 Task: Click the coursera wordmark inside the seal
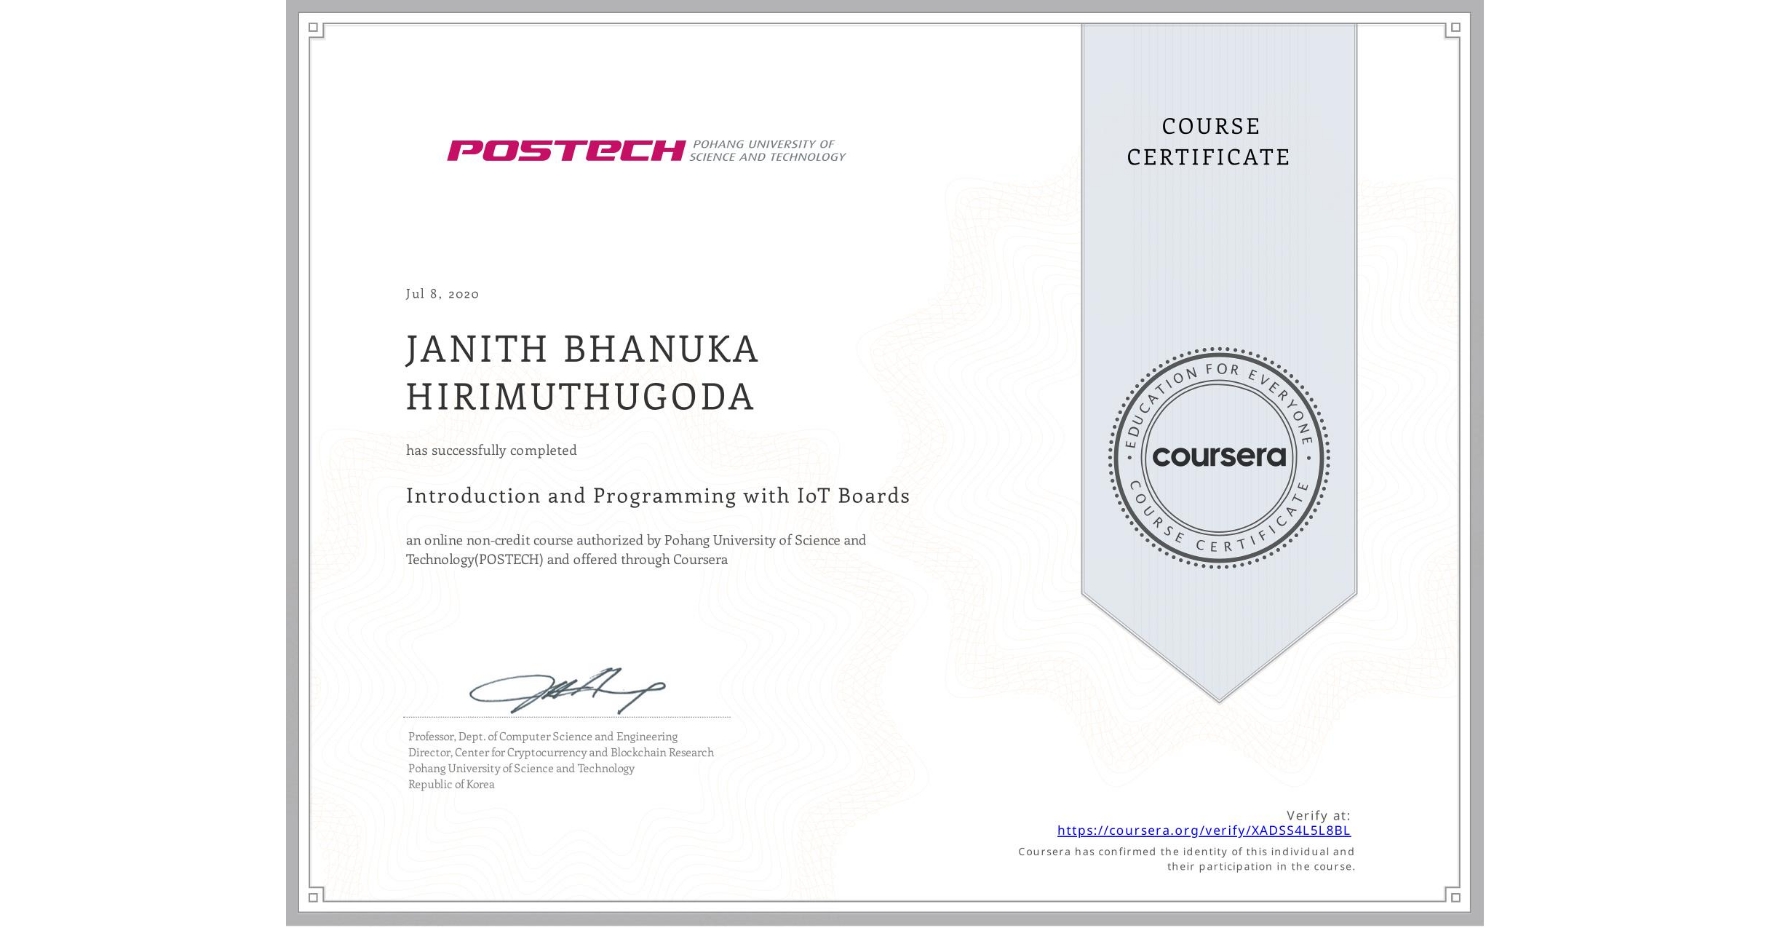point(1218,457)
